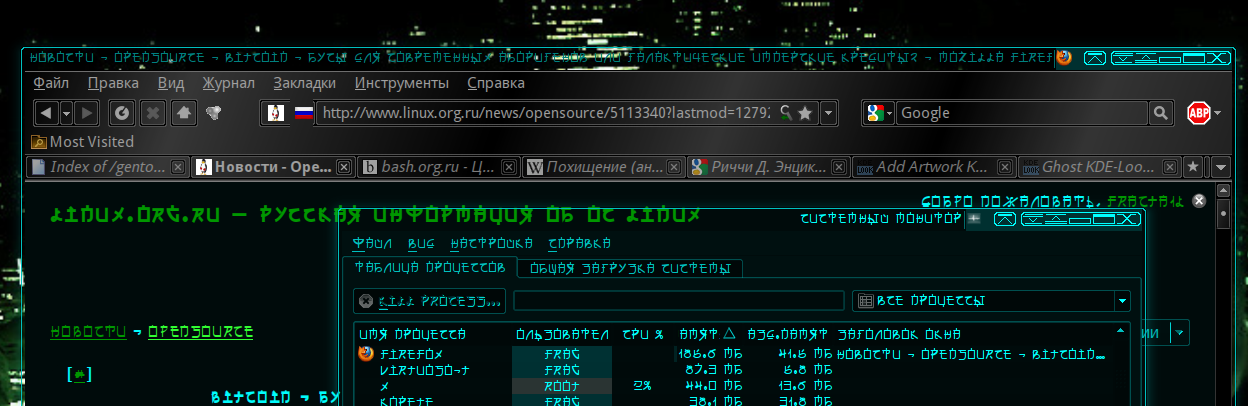Close the bash.org.ru tab
This screenshot has width=1248, height=406.
(x=508, y=167)
